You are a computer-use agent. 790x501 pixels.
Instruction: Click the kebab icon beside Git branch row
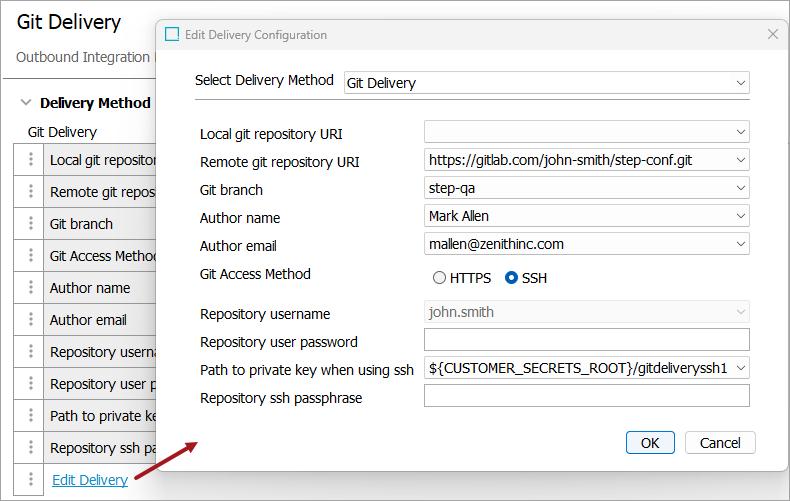click(31, 224)
